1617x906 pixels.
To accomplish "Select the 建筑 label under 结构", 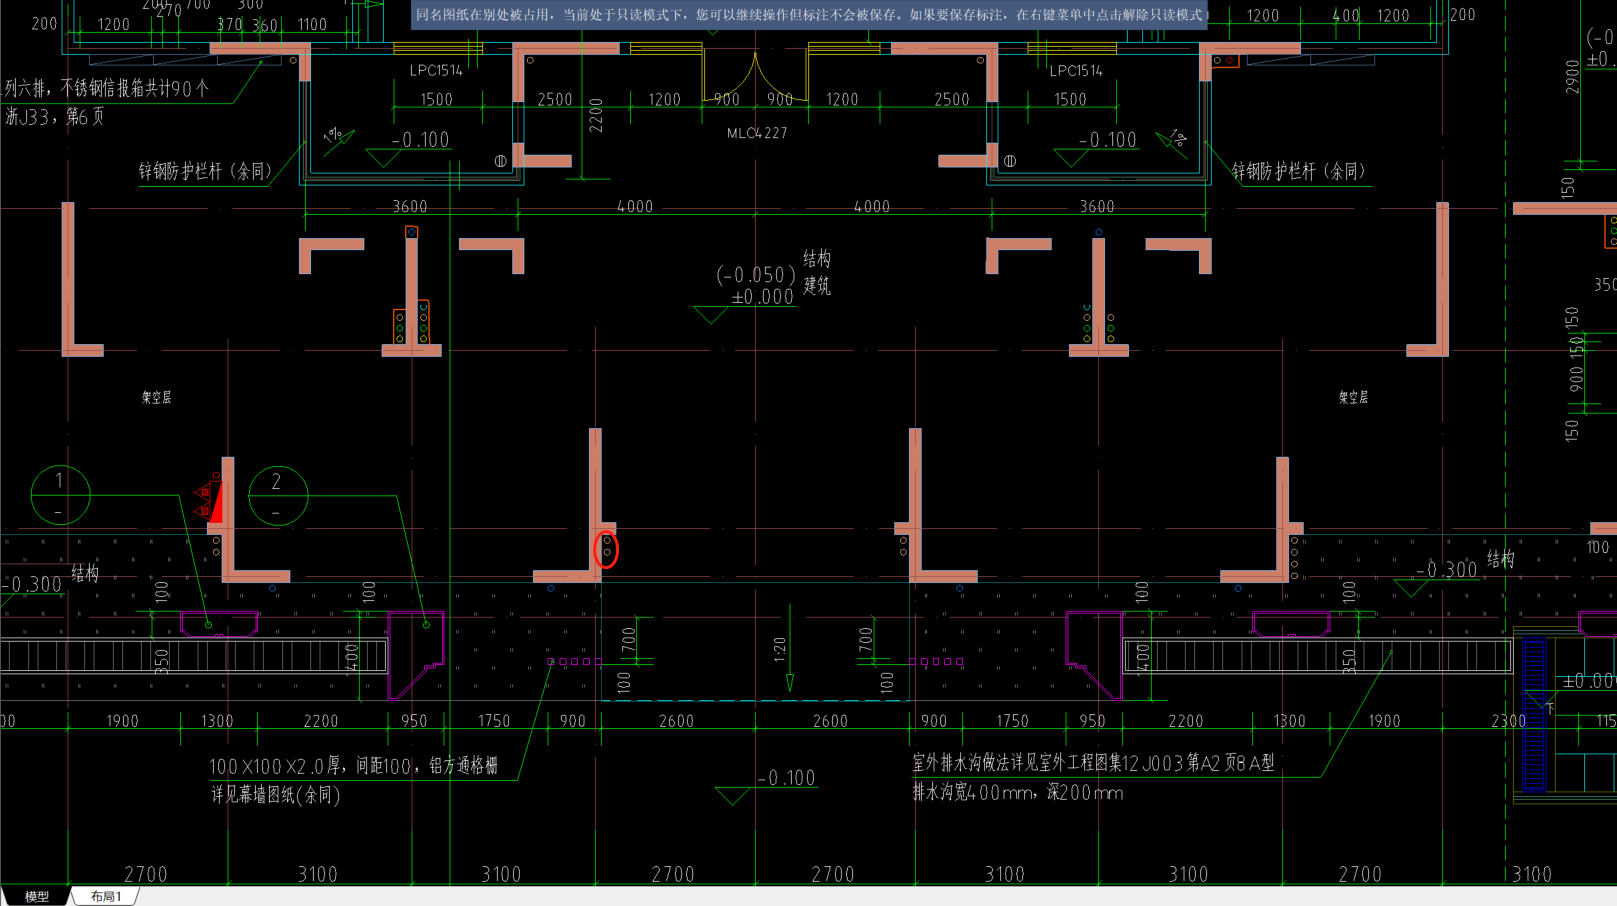I will [817, 286].
